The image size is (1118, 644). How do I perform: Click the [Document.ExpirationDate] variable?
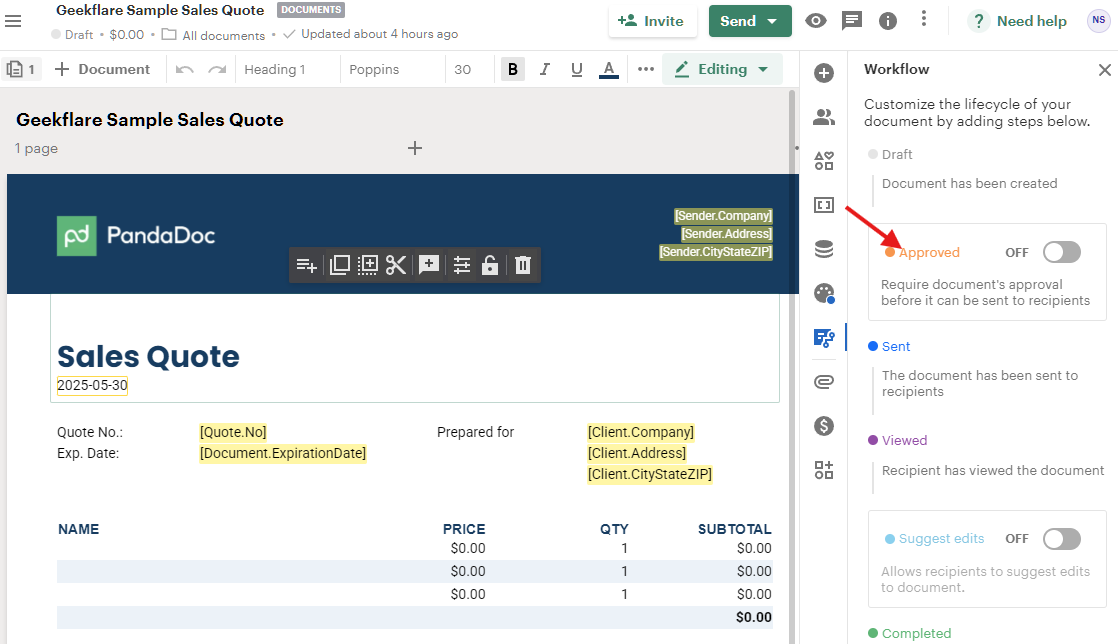pyautogui.click(x=283, y=453)
